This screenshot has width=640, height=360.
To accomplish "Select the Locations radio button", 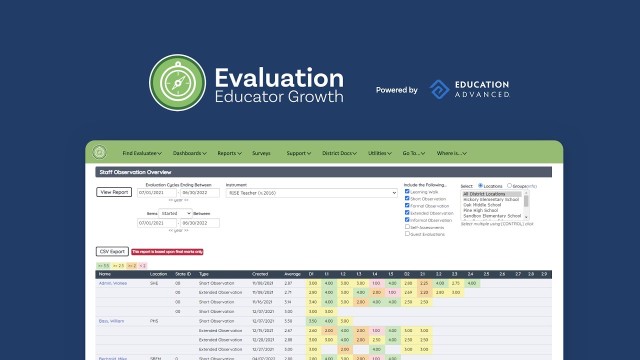I will (480, 186).
